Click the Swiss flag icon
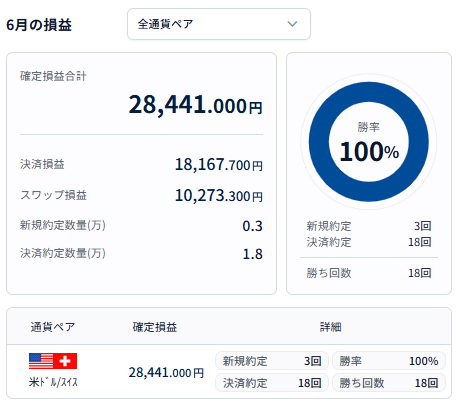Viewport: 456px width, 403px height. (x=65, y=361)
